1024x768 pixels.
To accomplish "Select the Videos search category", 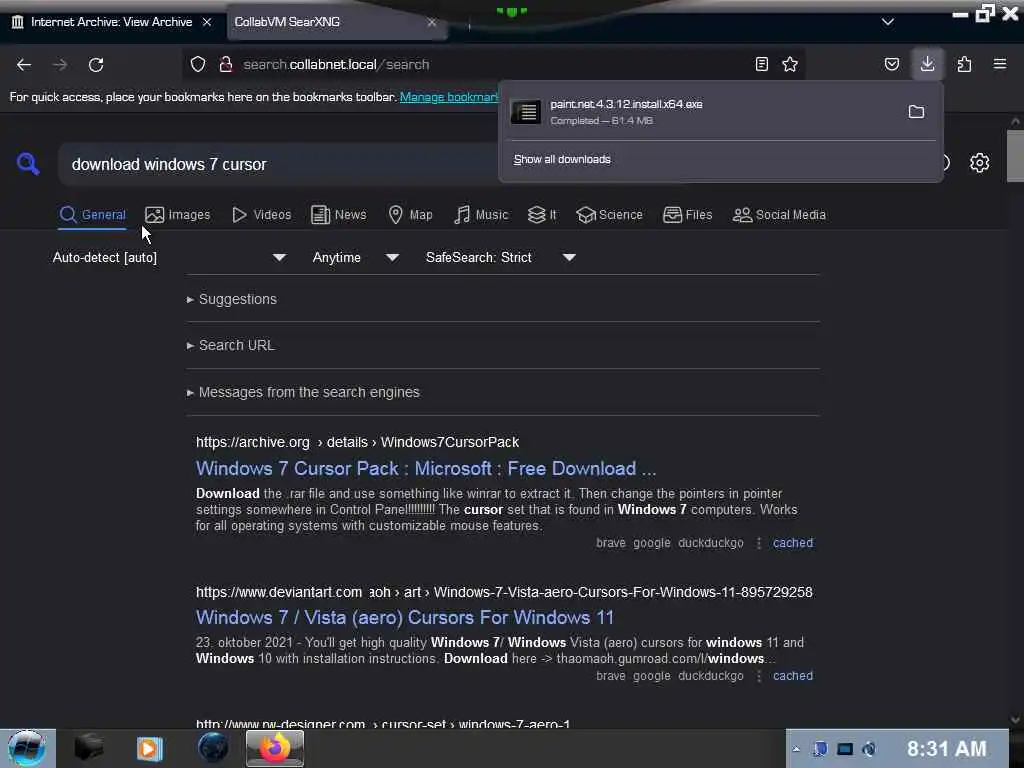I will [x=262, y=215].
